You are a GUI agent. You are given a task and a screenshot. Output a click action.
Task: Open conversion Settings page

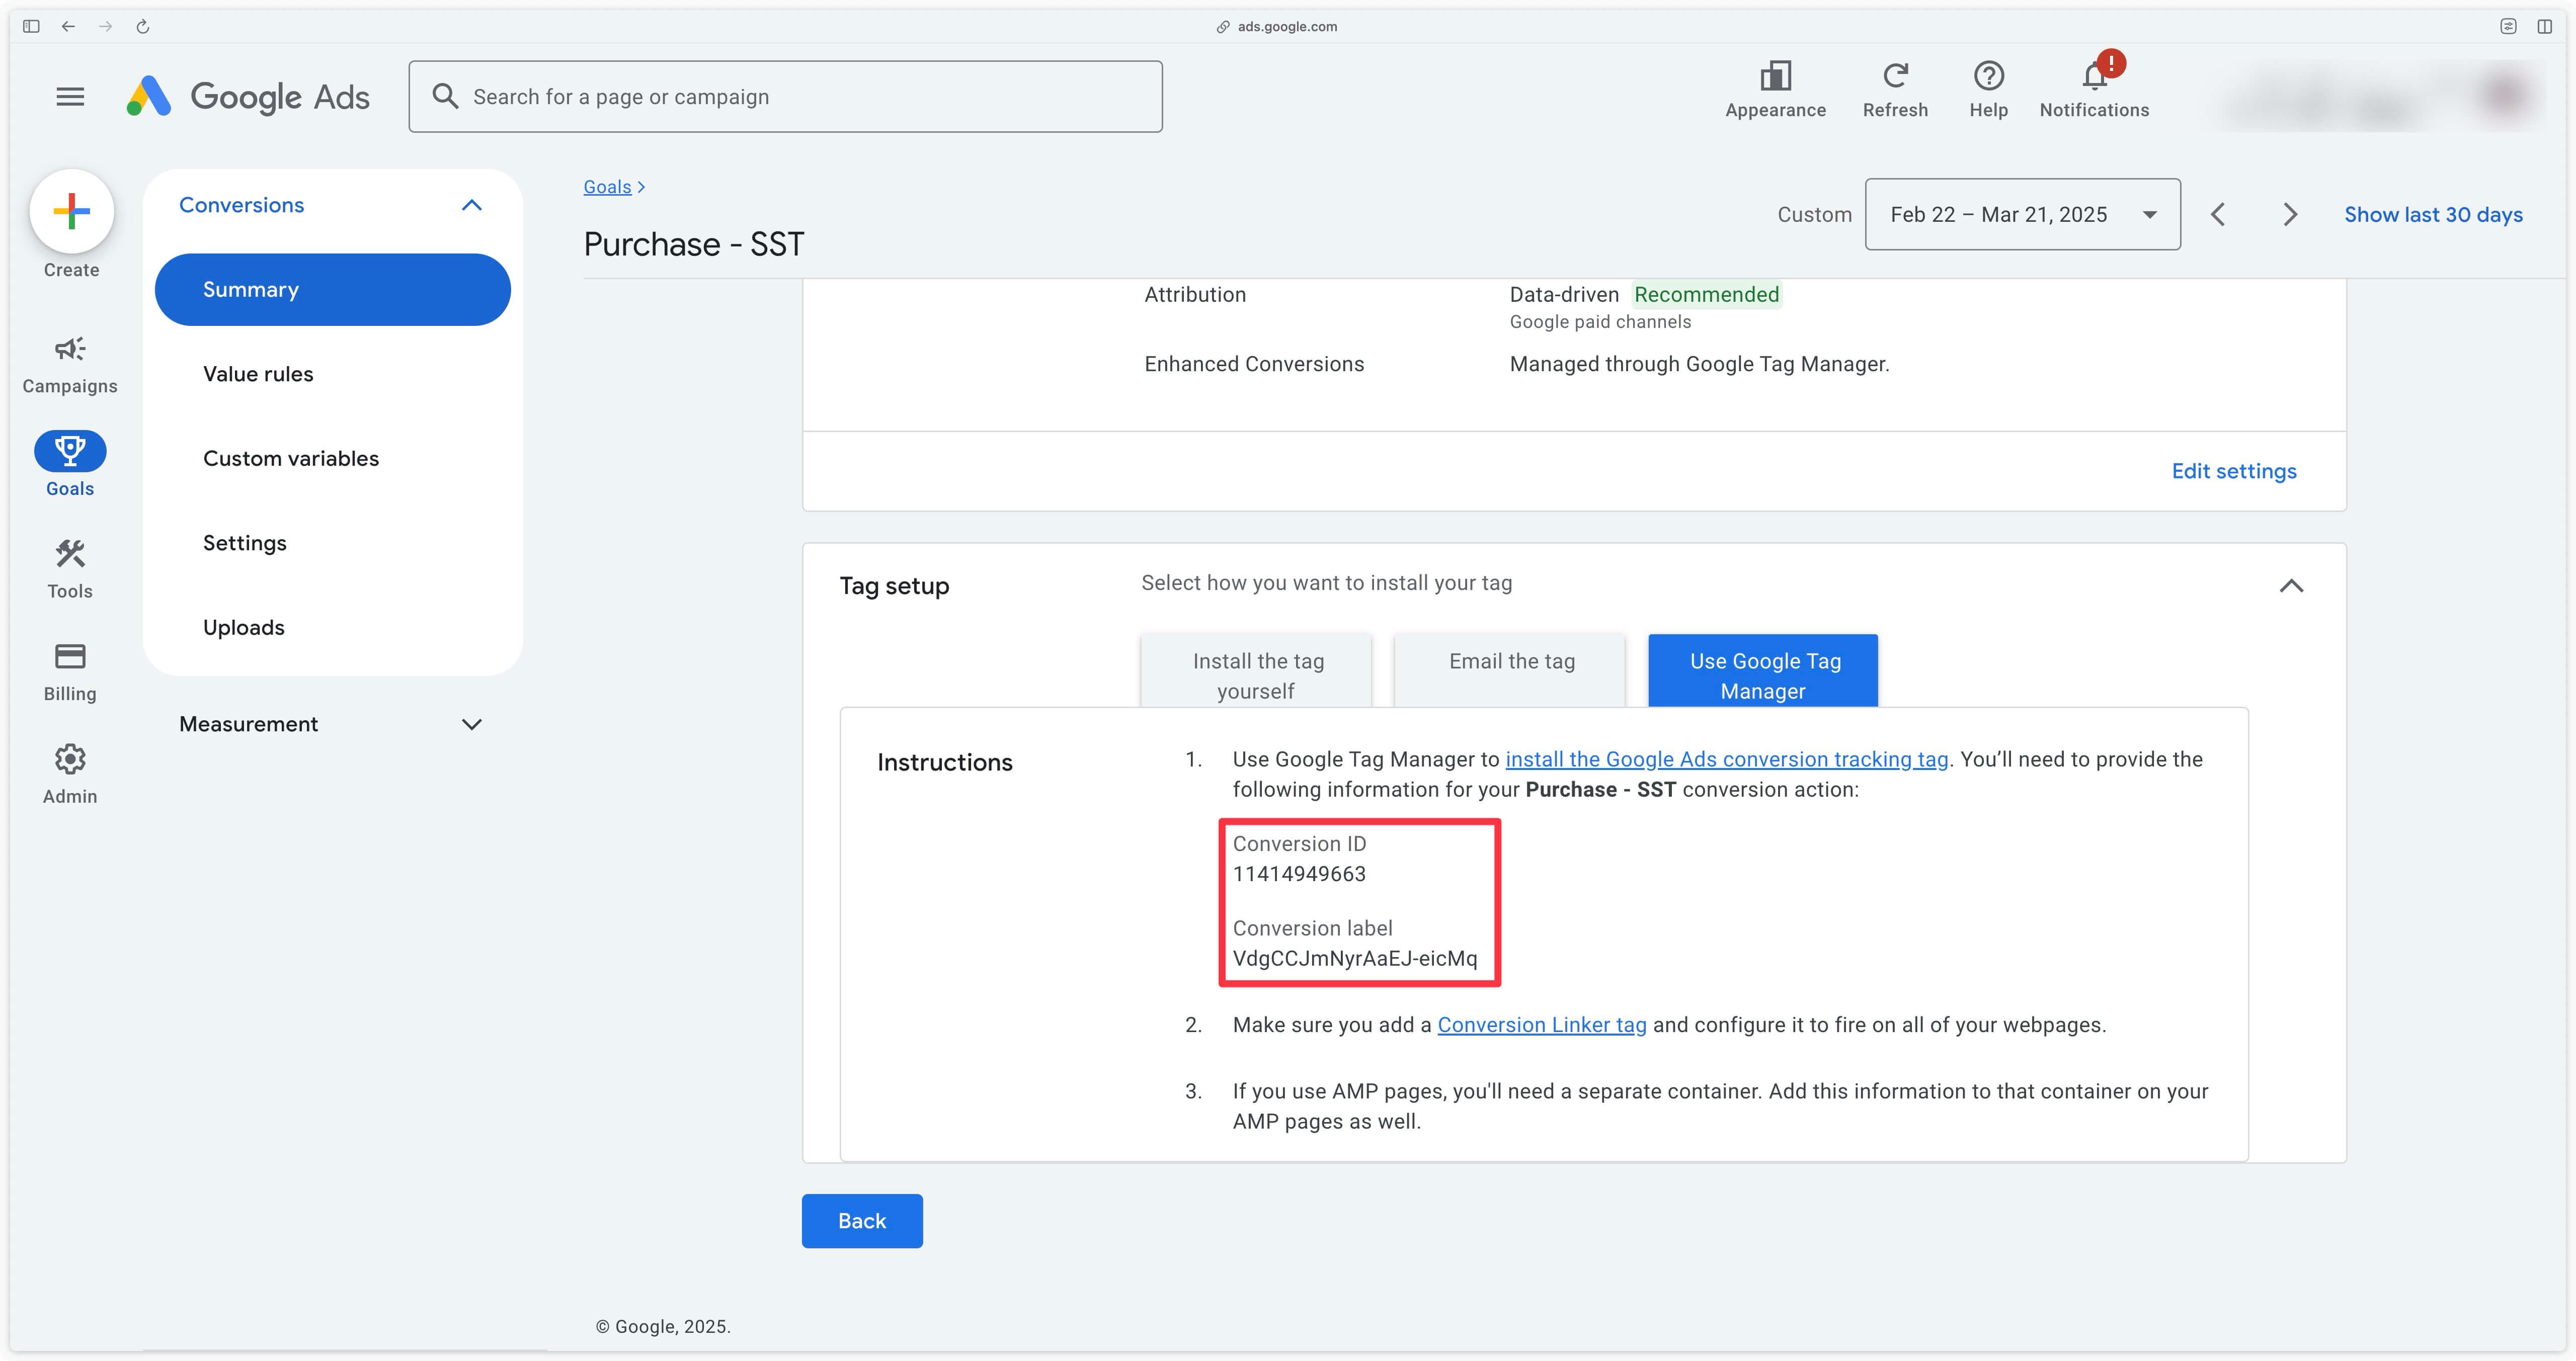[x=245, y=543]
